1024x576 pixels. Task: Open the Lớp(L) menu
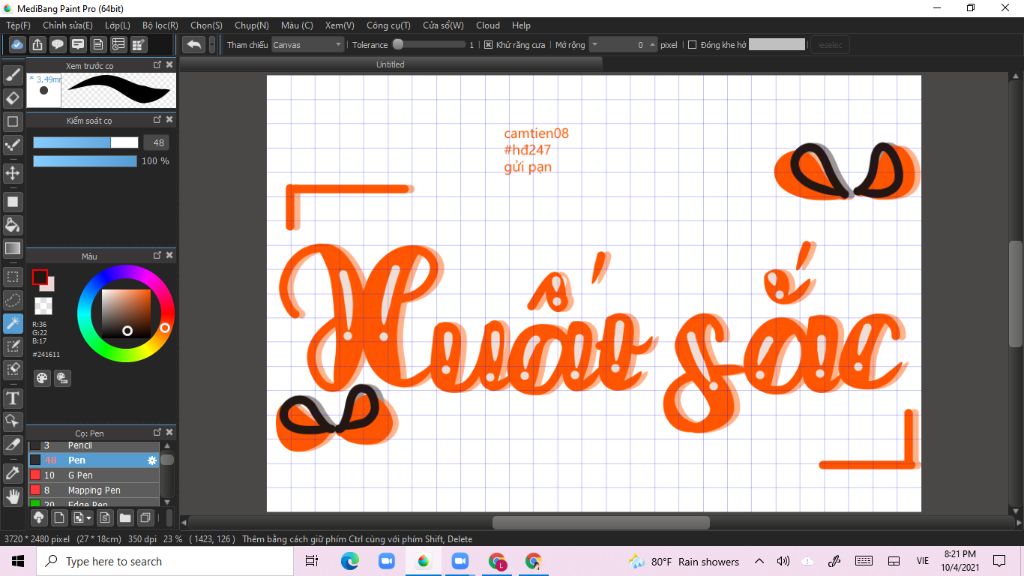pyautogui.click(x=118, y=25)
